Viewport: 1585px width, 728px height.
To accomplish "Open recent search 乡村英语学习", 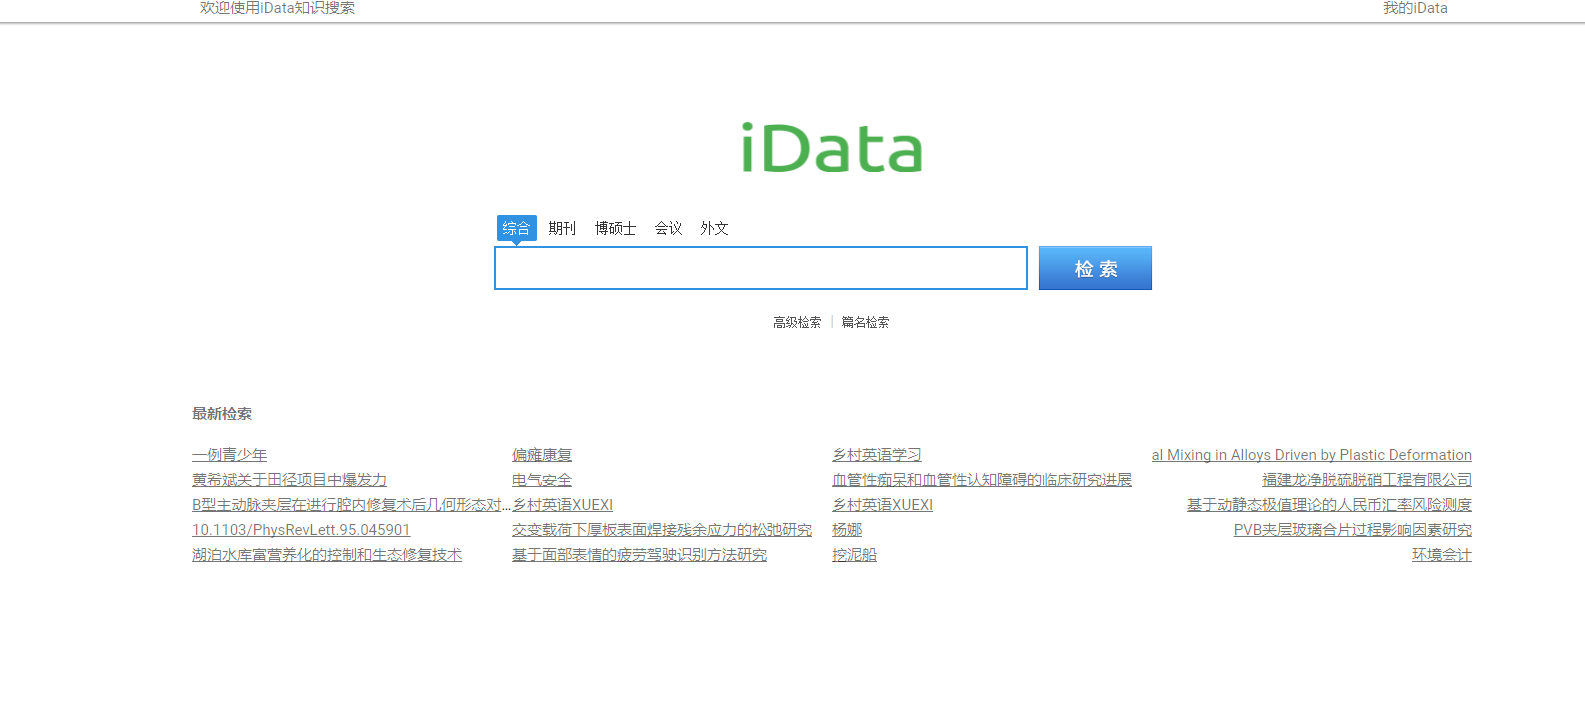I will click(x=877, y=455).
